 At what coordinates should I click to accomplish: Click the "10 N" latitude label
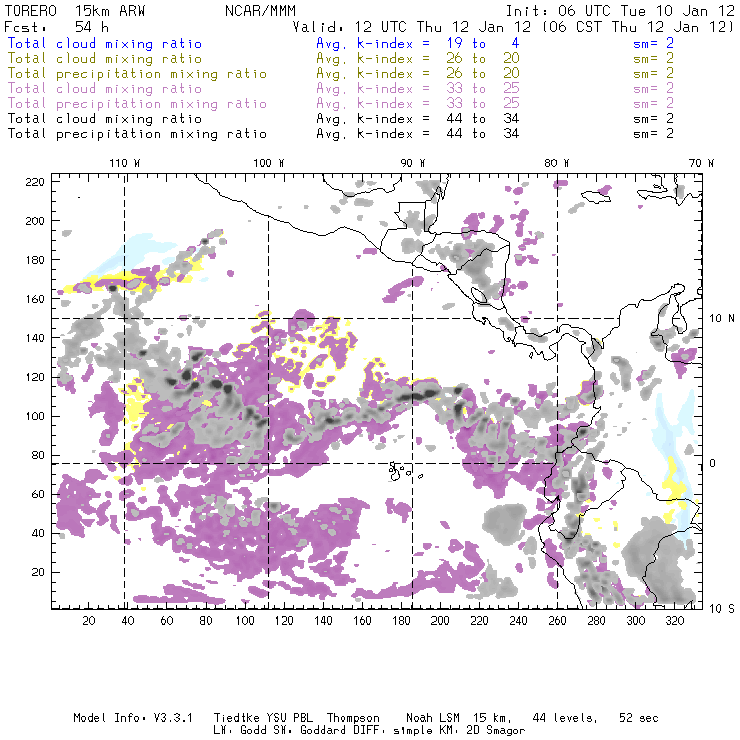click(x=722, y=319)
